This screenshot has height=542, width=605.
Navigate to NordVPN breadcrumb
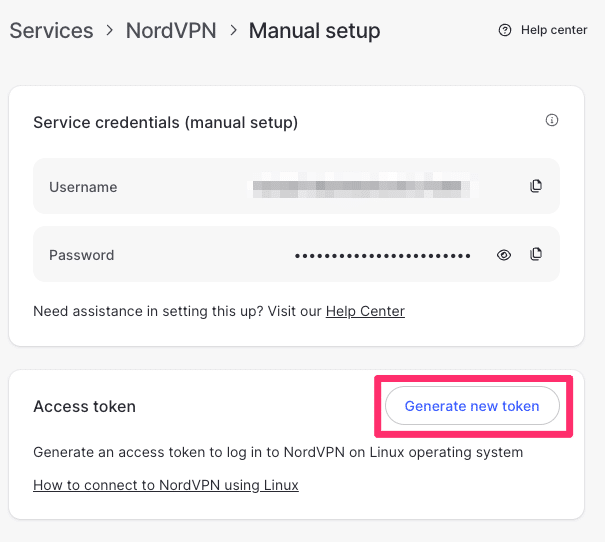pyautogui.click(x=171, y=30)
